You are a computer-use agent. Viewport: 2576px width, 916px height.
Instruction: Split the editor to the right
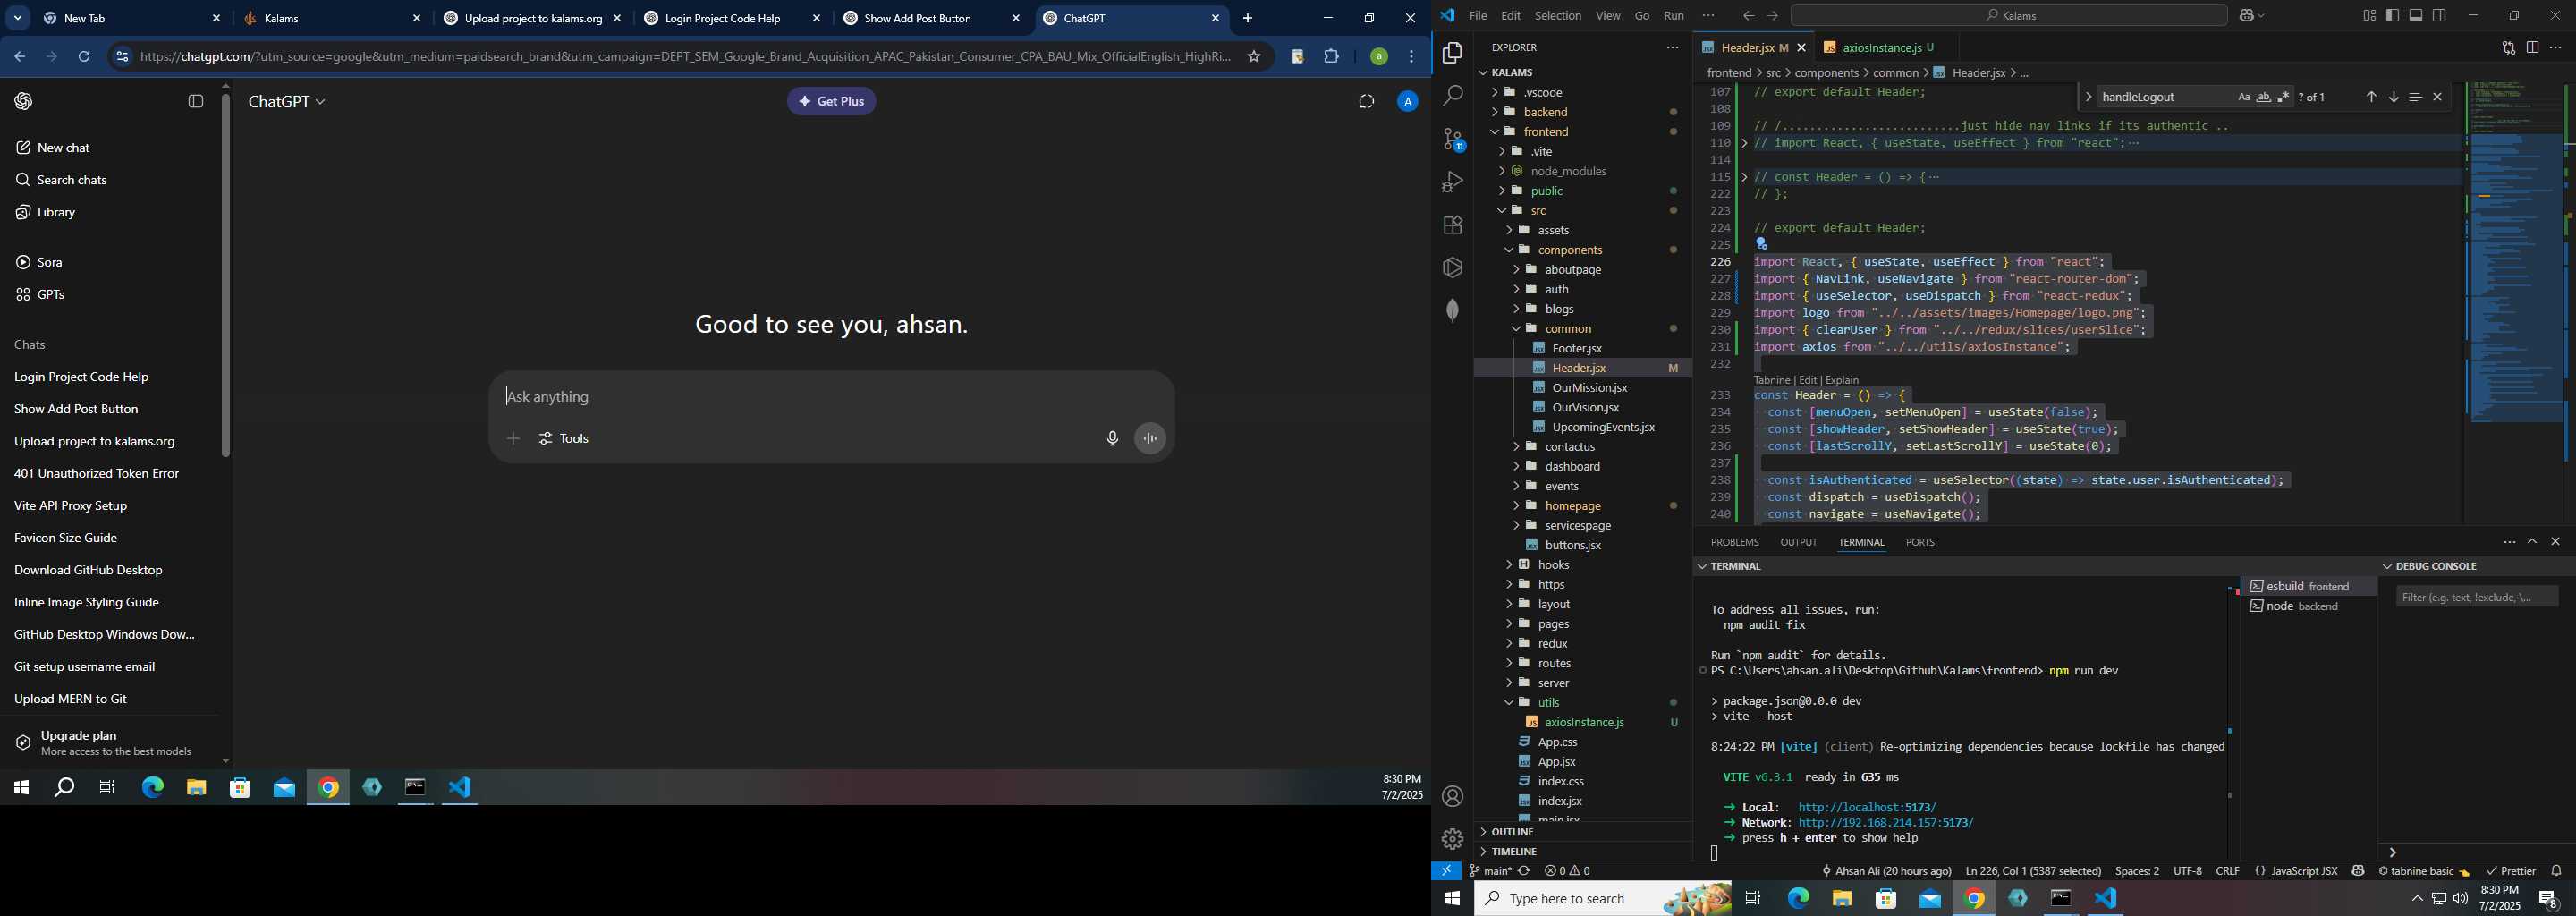coord(2532,47)
